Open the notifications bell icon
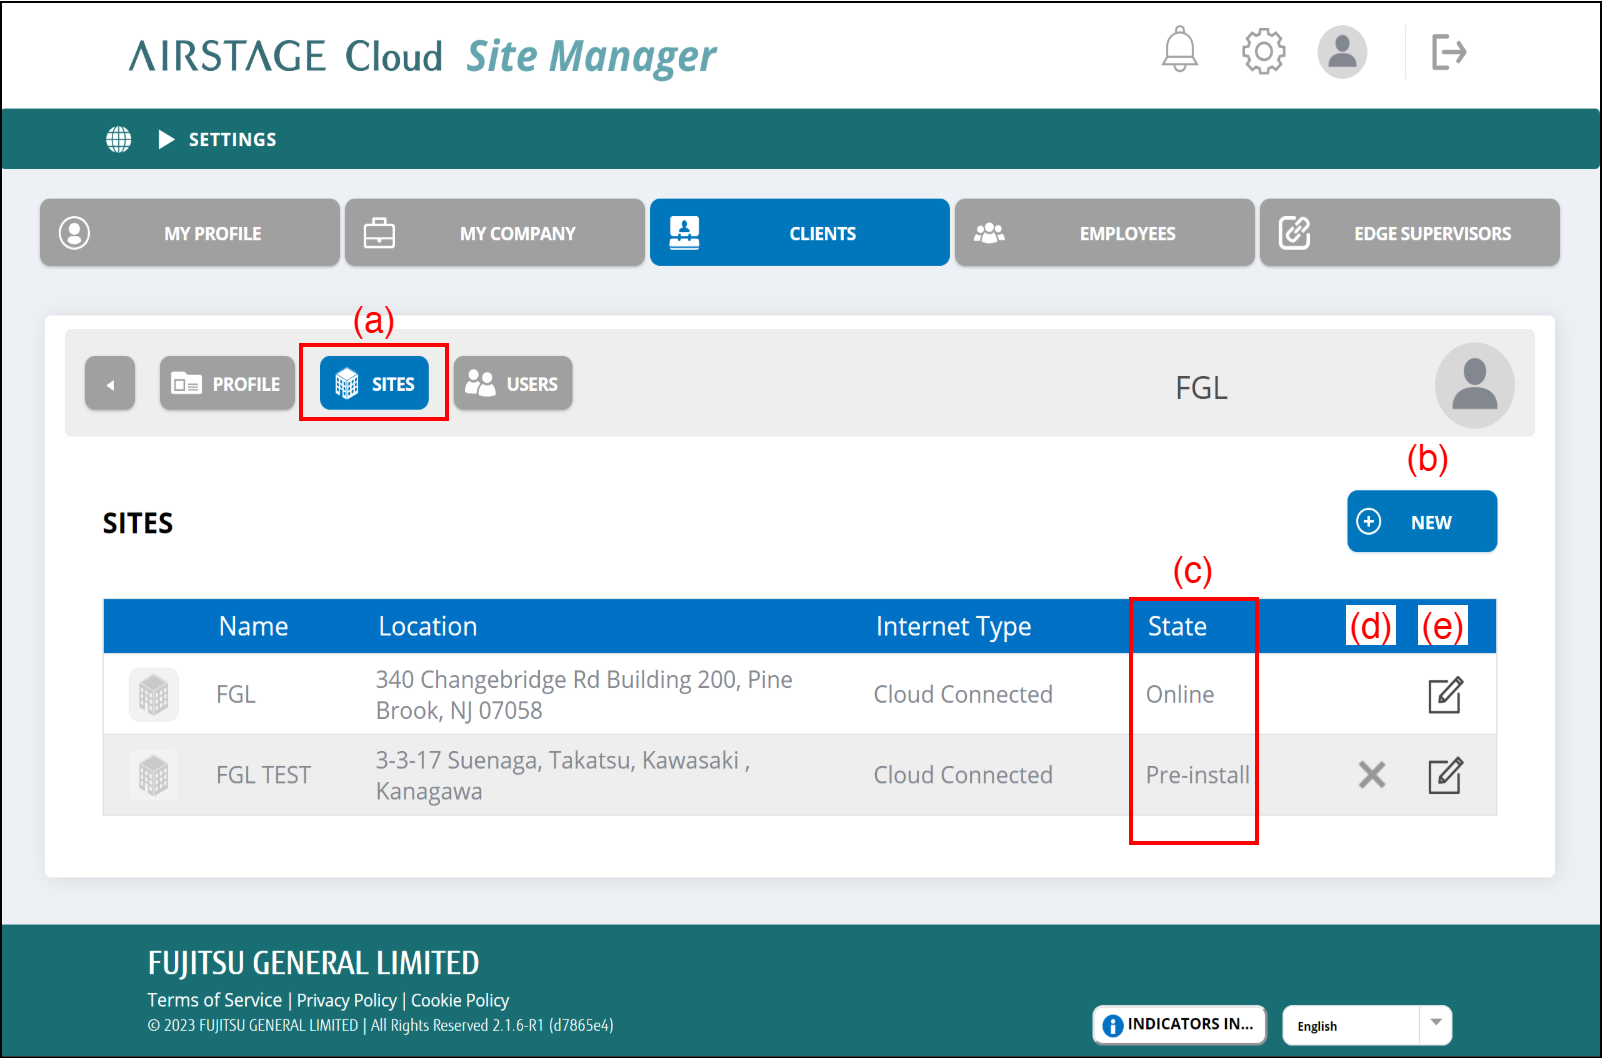This screenshot has width=1602, height=1058. tap(1179, 50)
